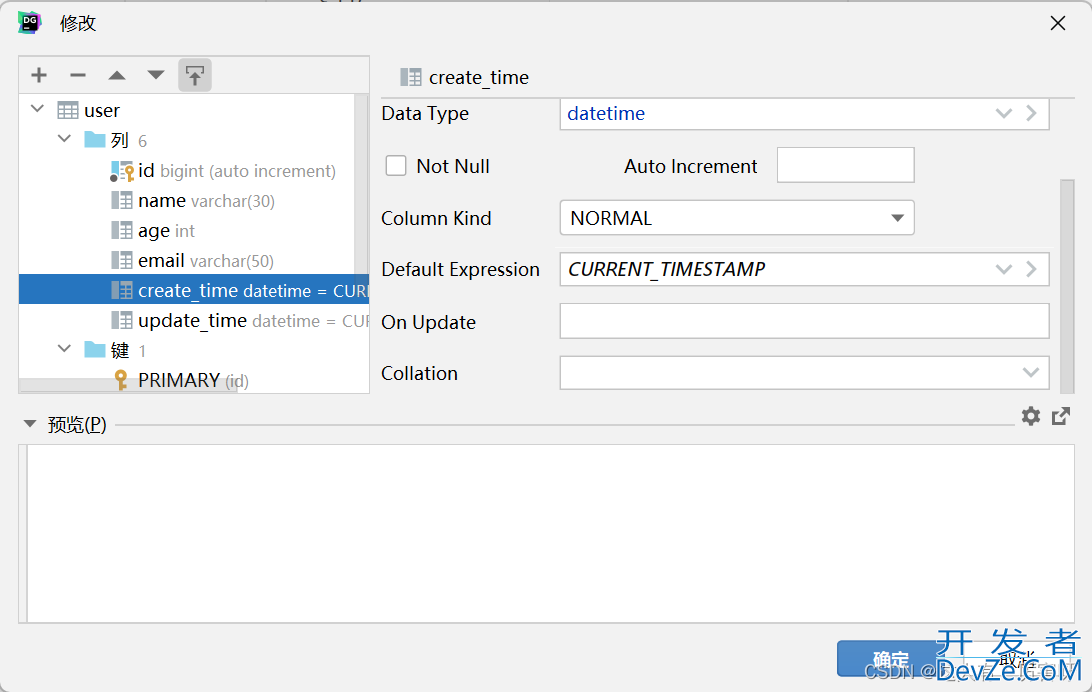Select the update_time datetime column
Screen dimensions: 1092x692
pos(194,320)
